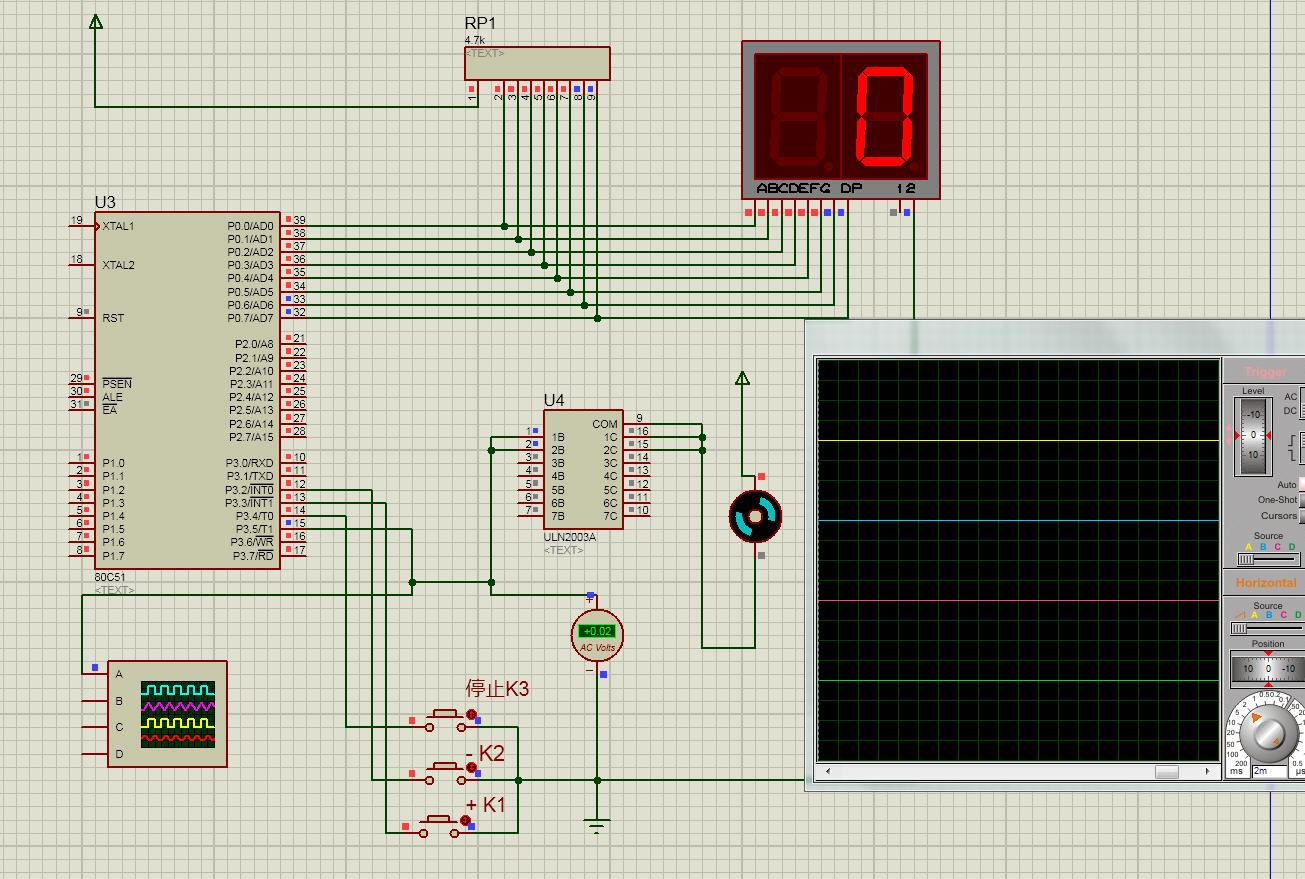
Task: Select the Horizontal panel header
Action: (x=1266, y=582)
